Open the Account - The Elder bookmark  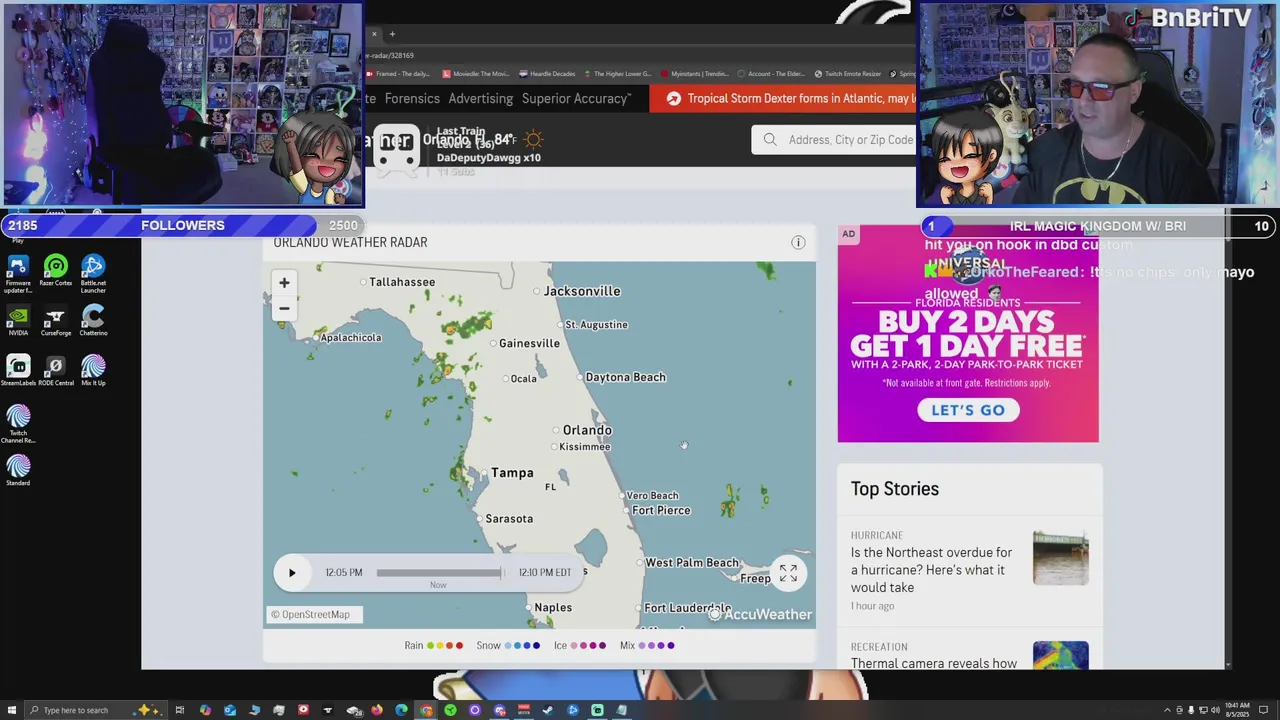pyautogui.click(x=772, y=74)
